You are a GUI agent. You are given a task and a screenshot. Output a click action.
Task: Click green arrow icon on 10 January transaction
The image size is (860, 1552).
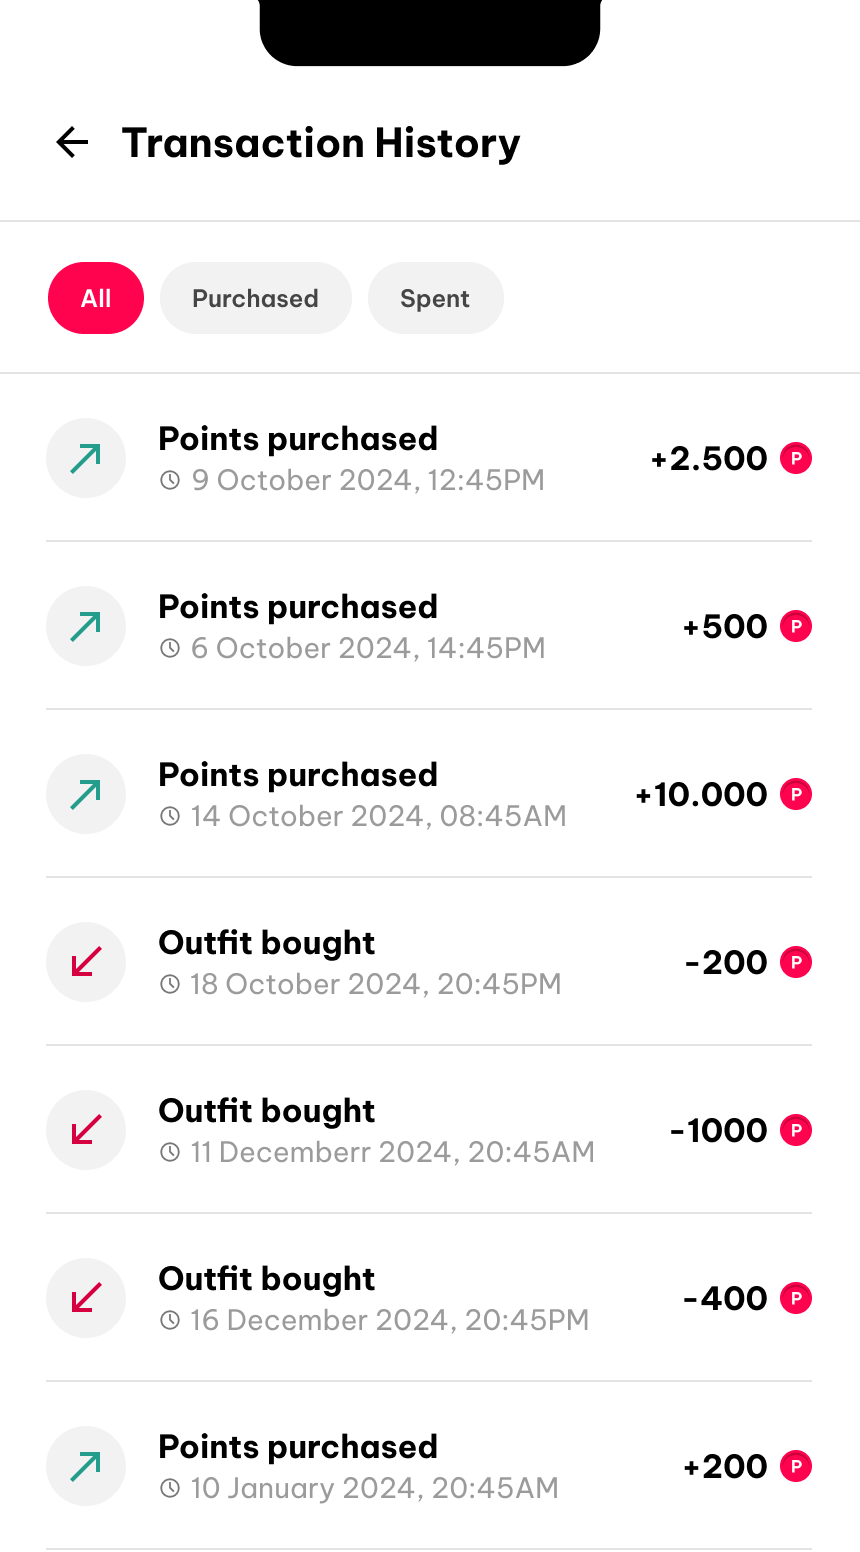click(x=86, y=1466)
